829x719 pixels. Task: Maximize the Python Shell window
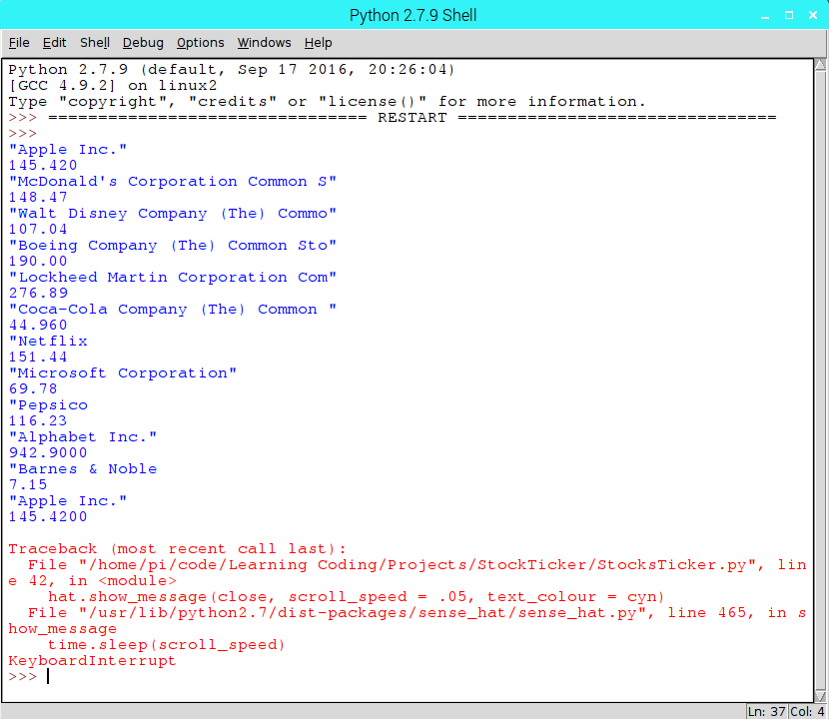point(789,15)
